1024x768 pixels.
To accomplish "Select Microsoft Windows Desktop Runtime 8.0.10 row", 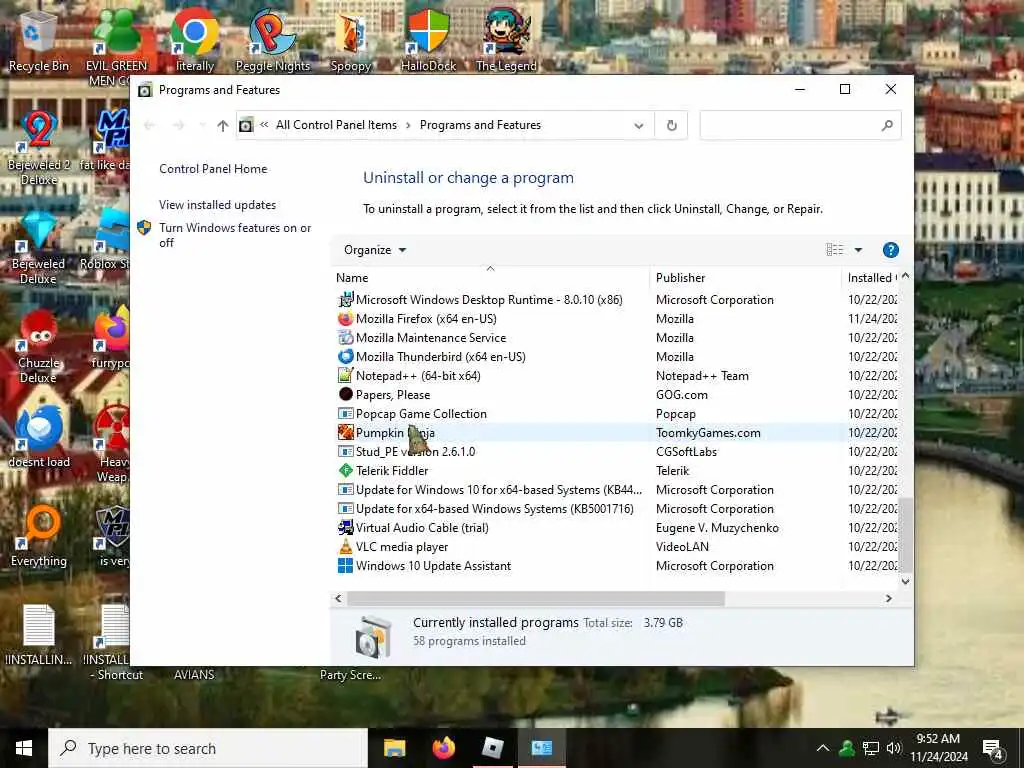I will tap(616, 300).
